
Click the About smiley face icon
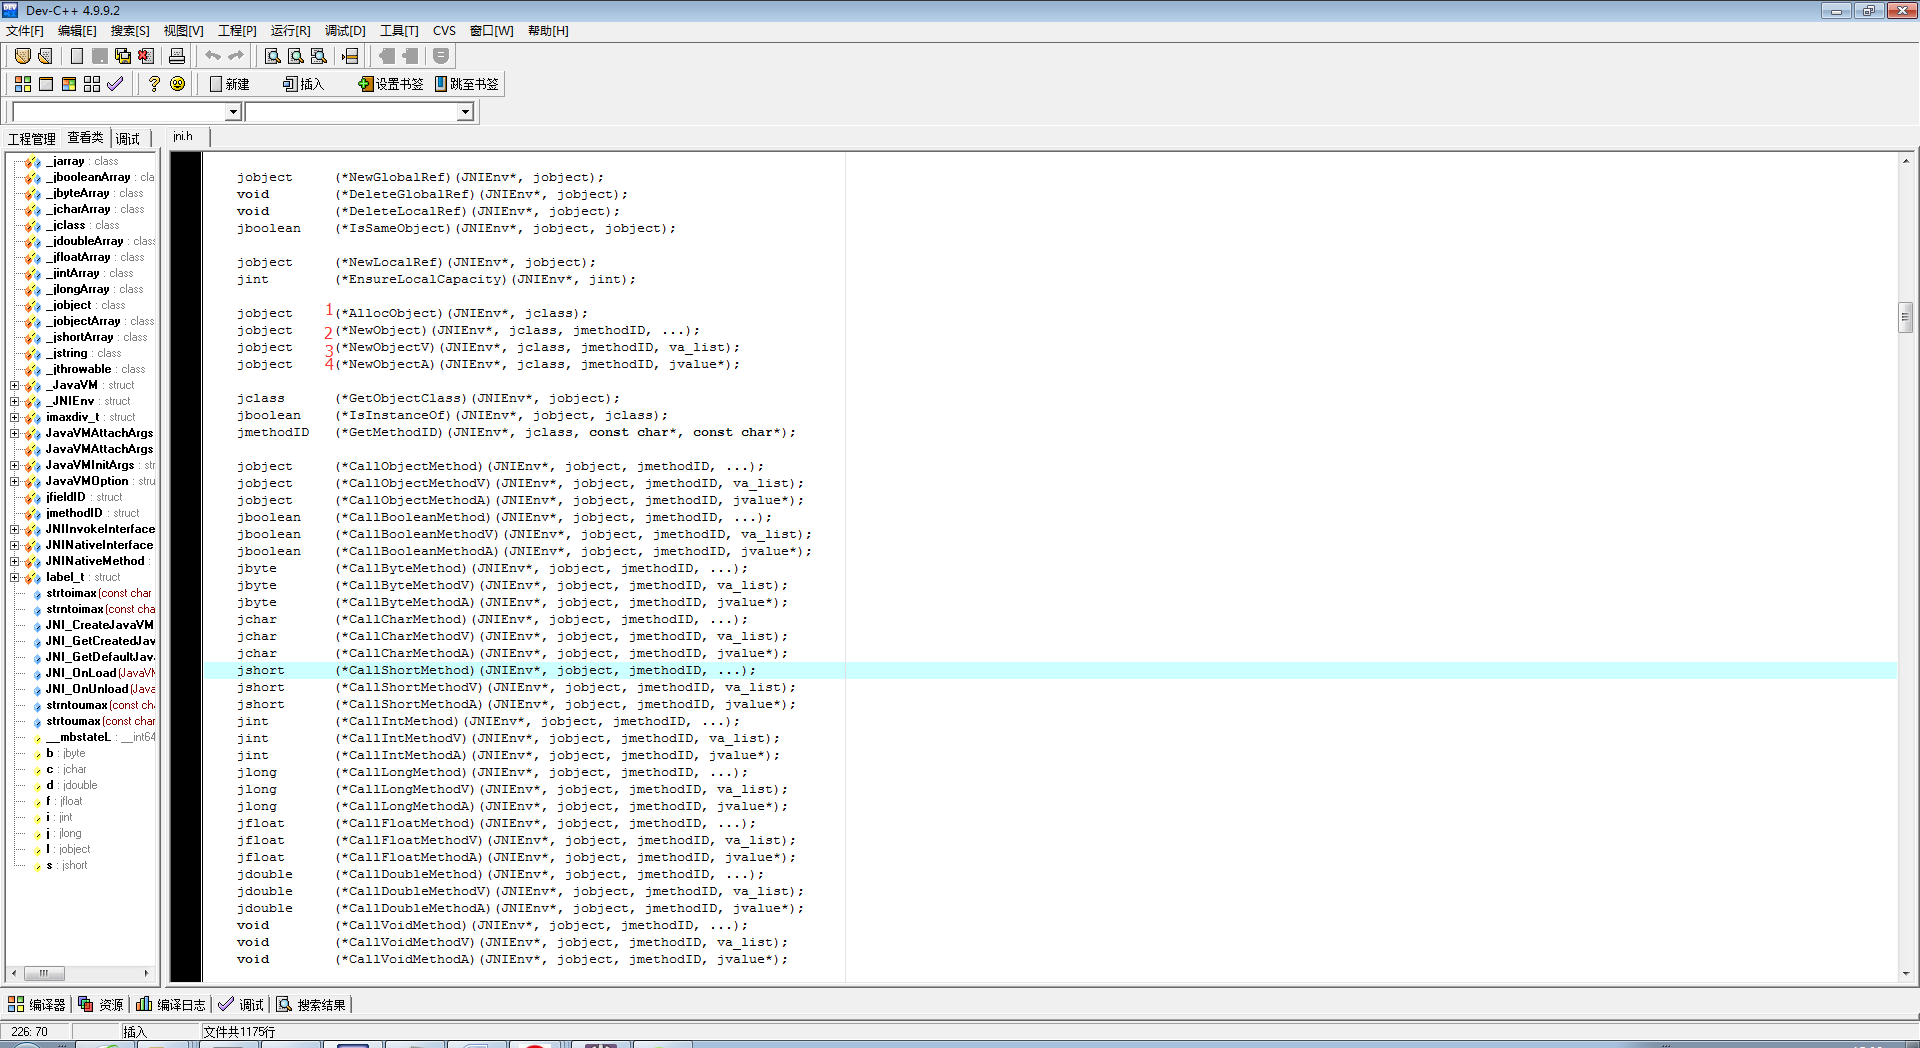(x=177, y=84)
